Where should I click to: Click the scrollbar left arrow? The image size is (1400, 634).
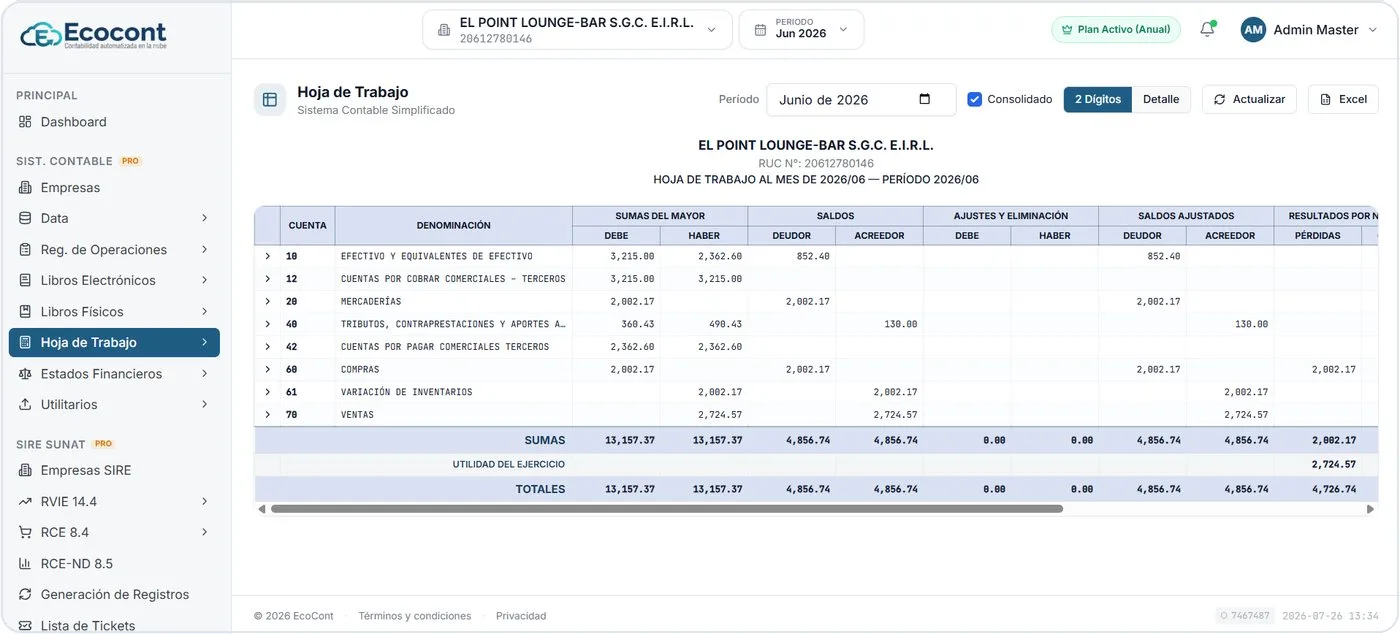262,509
